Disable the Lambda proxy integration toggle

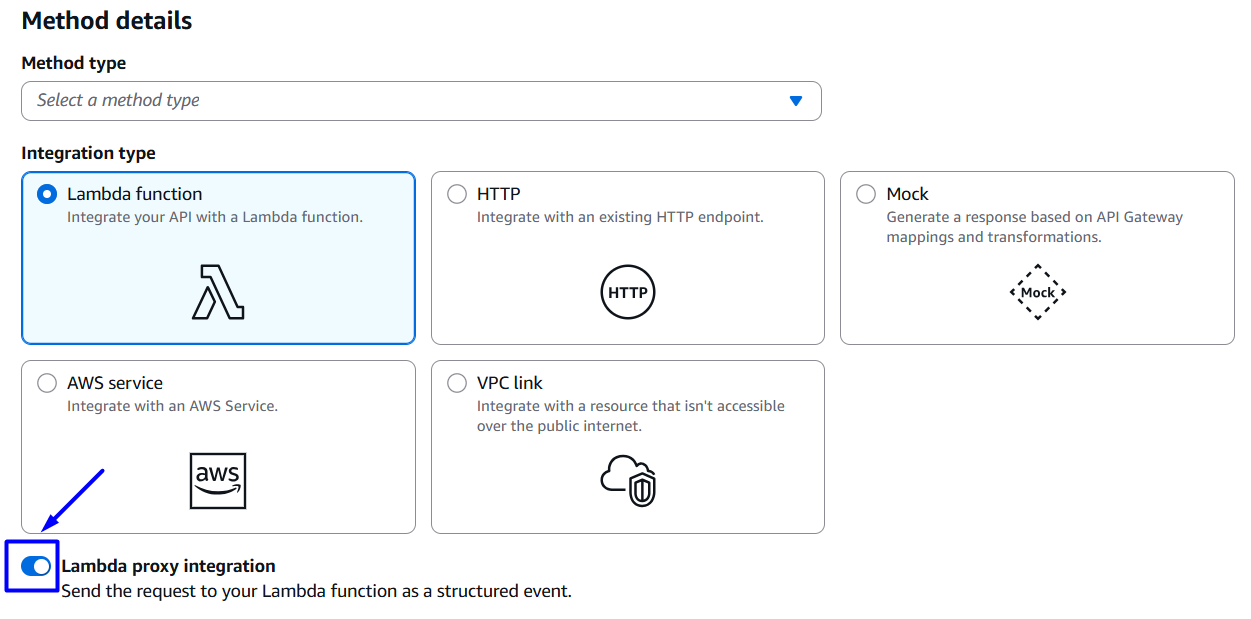(36, 567)
